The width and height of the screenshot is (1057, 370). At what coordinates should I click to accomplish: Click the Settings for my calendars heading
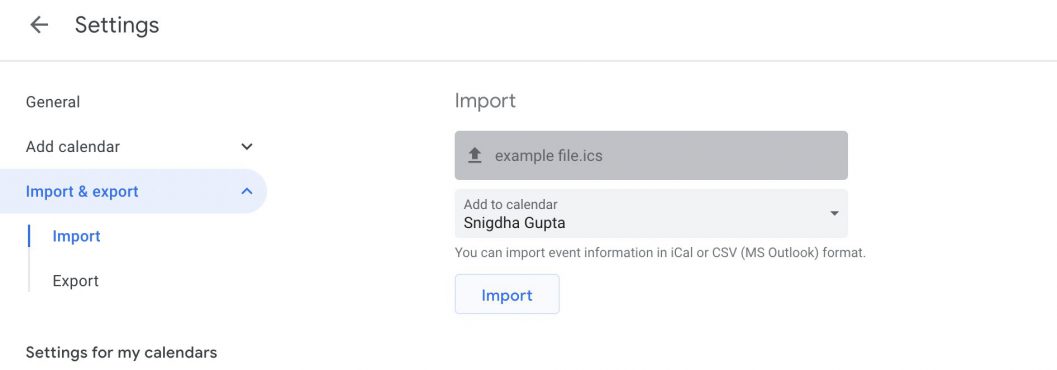121,352
